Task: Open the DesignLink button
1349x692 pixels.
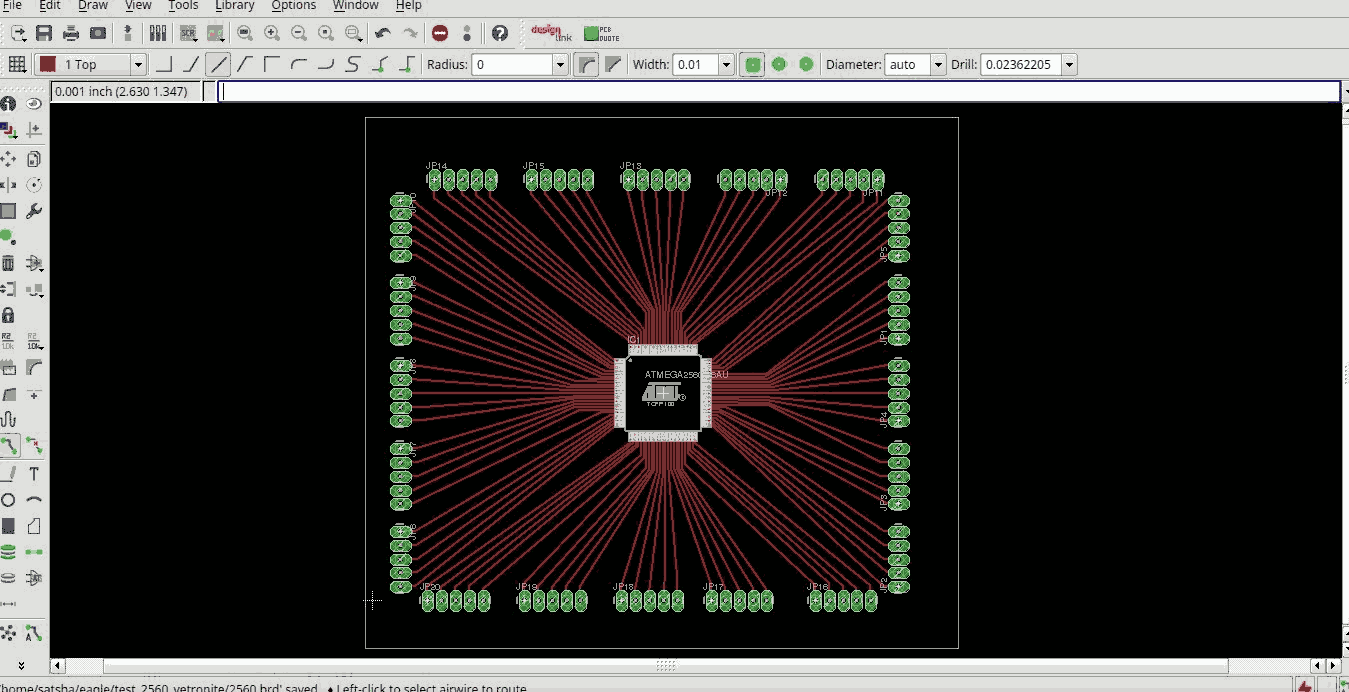Action: [x=551, y=33]
